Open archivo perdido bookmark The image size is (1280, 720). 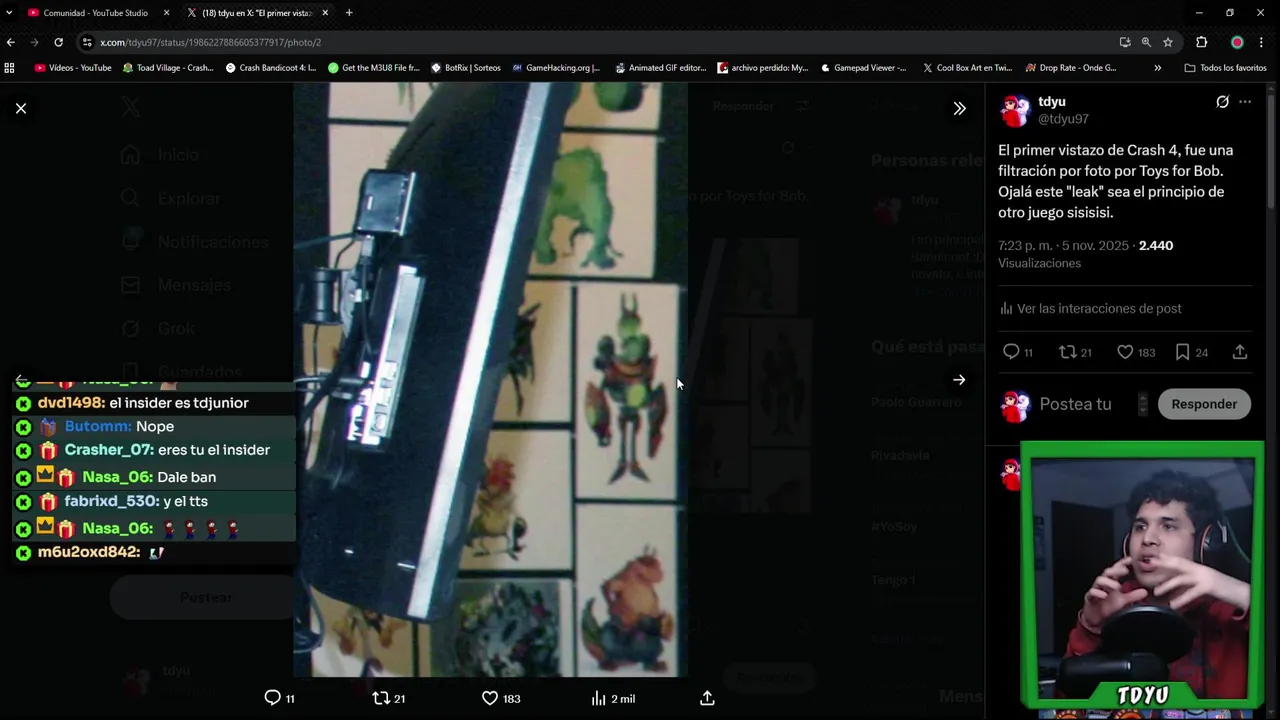point(763,68)
